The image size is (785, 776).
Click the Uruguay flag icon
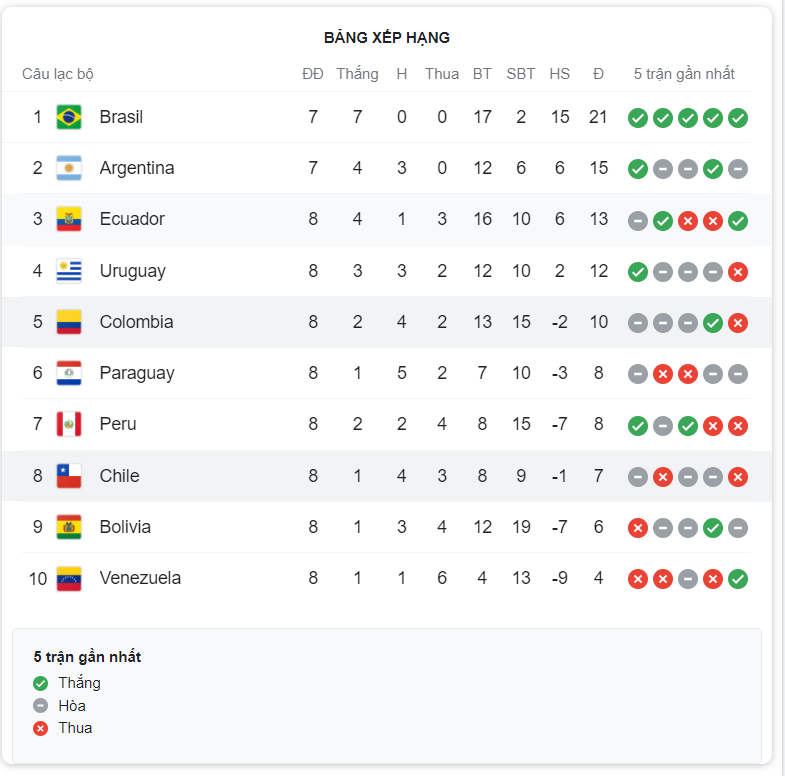coord(69,271)
